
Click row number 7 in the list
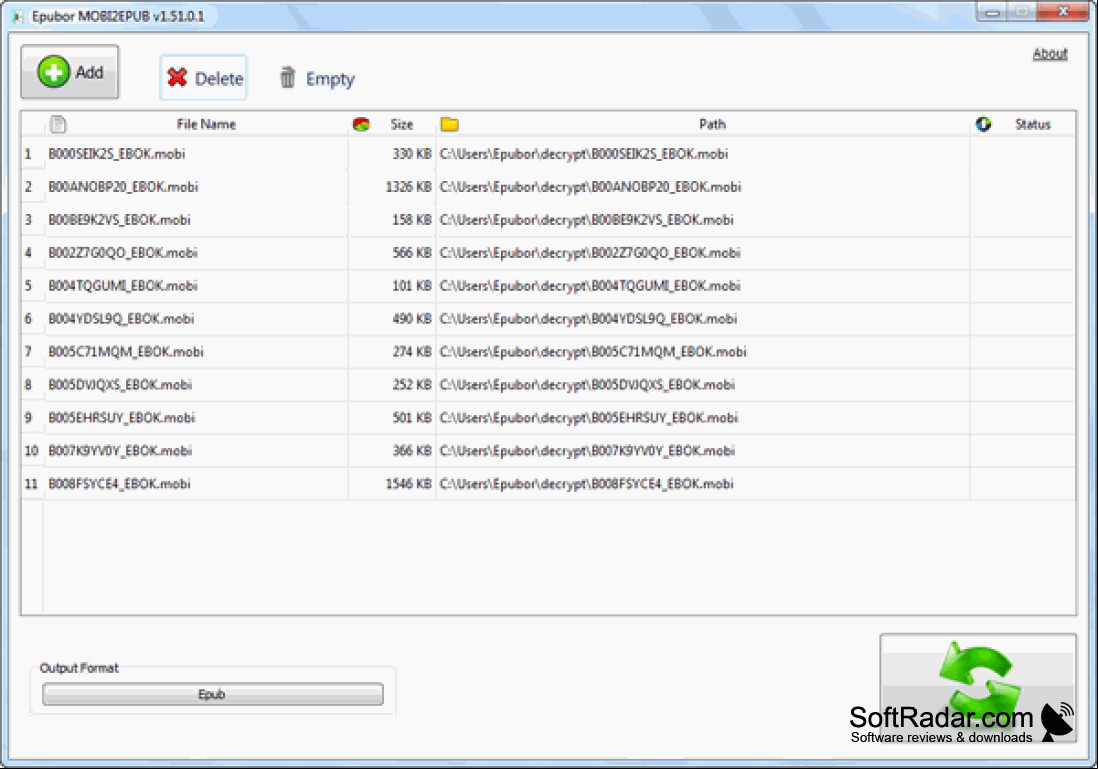tap(28, 352)
